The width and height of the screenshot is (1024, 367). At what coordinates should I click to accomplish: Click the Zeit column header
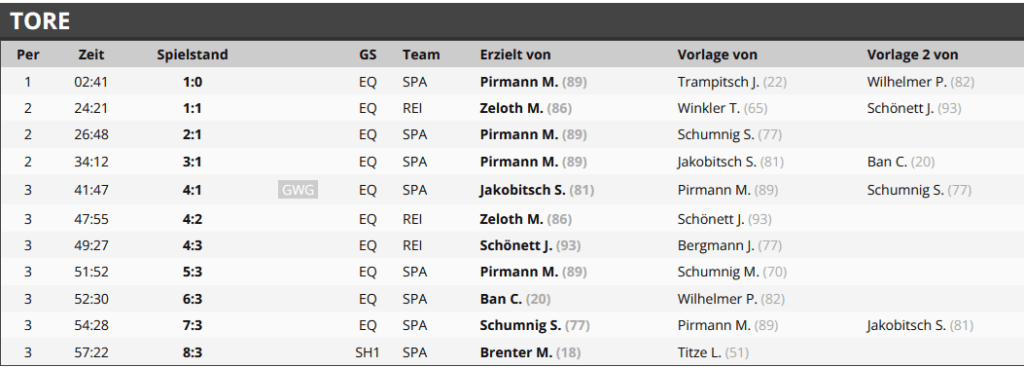coord(91,55)
